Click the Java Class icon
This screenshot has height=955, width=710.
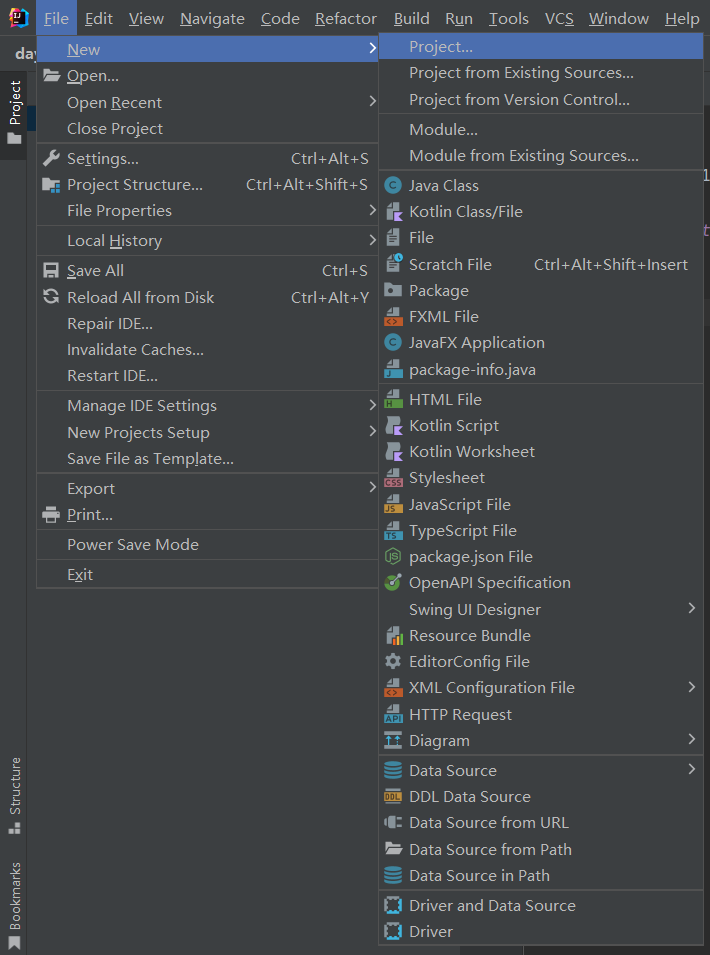click(393, 185)
